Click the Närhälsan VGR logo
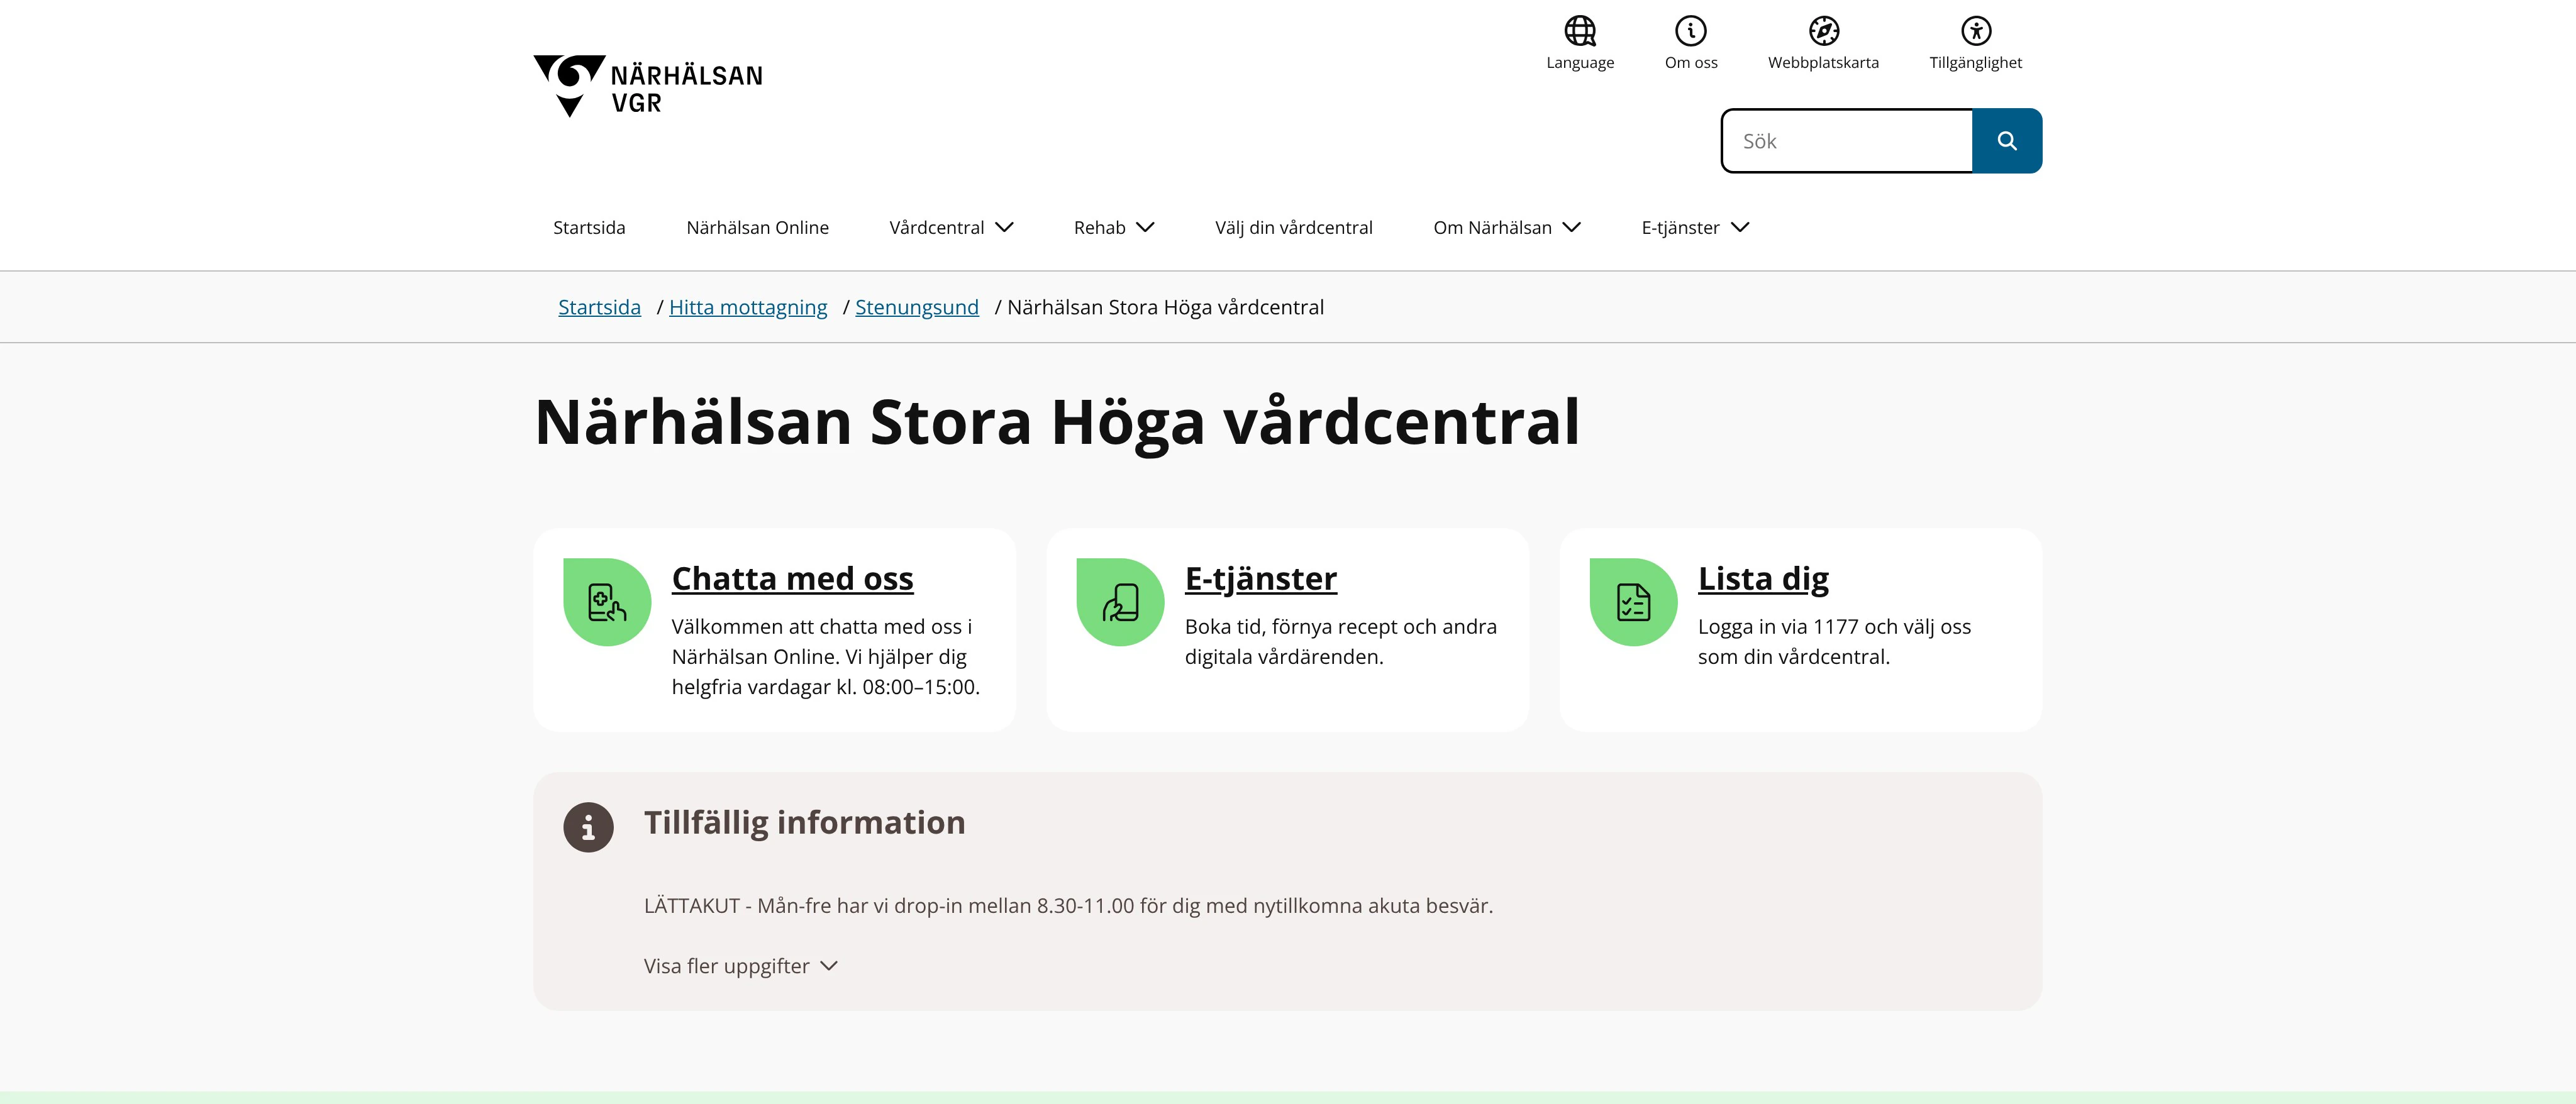Image resolution: width=2576 pixels, height=1104 pixels. click(x=648, y=86)
